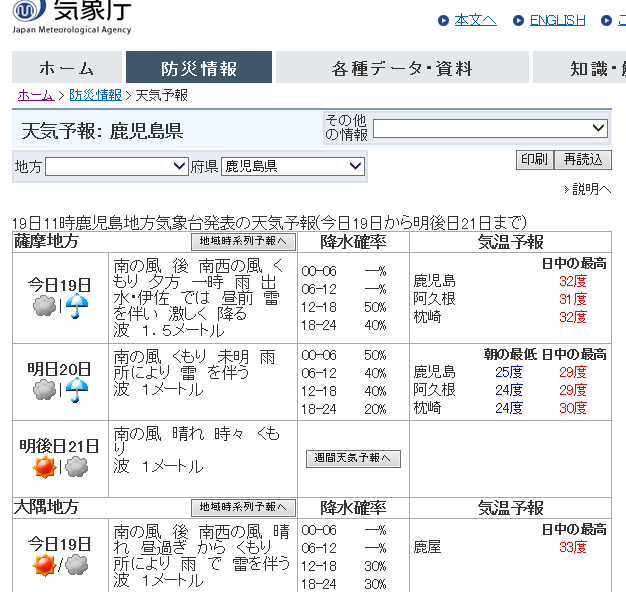Click bullet icon beside ENGLISH link
626x592 pixels.
pyautogui.click(x=518, y=20)
